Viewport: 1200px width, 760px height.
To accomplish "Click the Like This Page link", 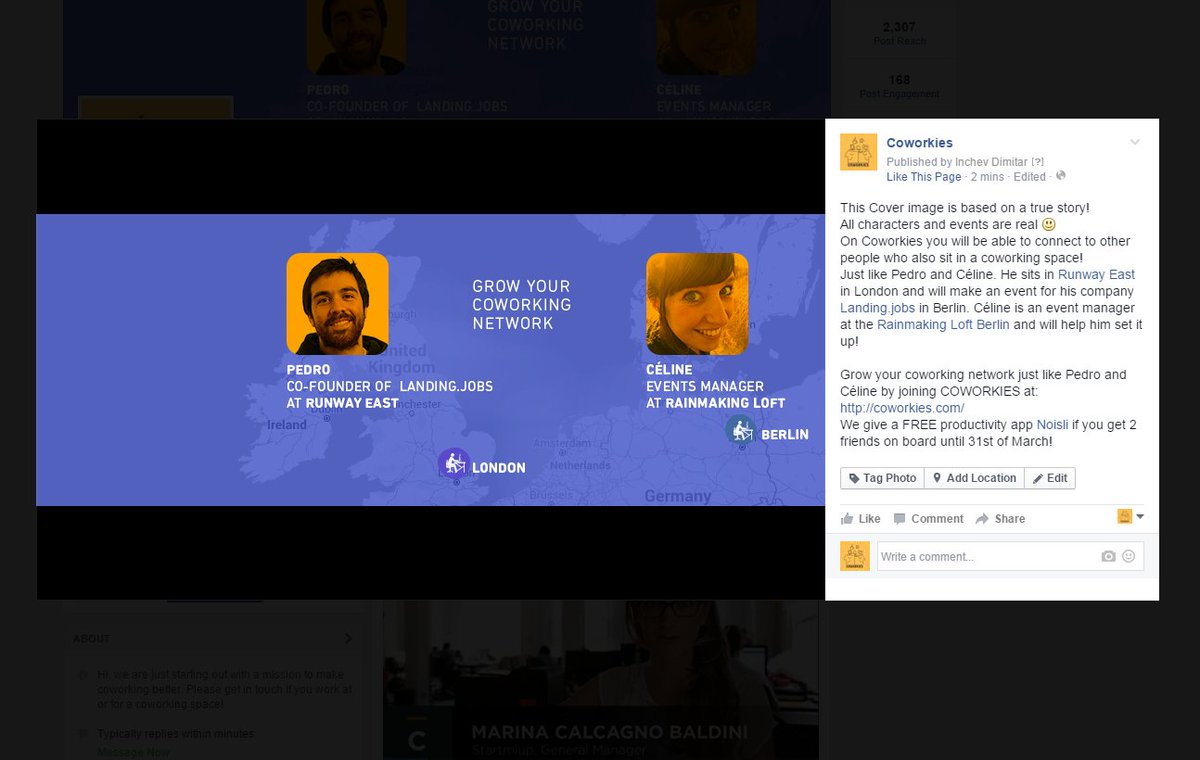I will pos(924,177).
